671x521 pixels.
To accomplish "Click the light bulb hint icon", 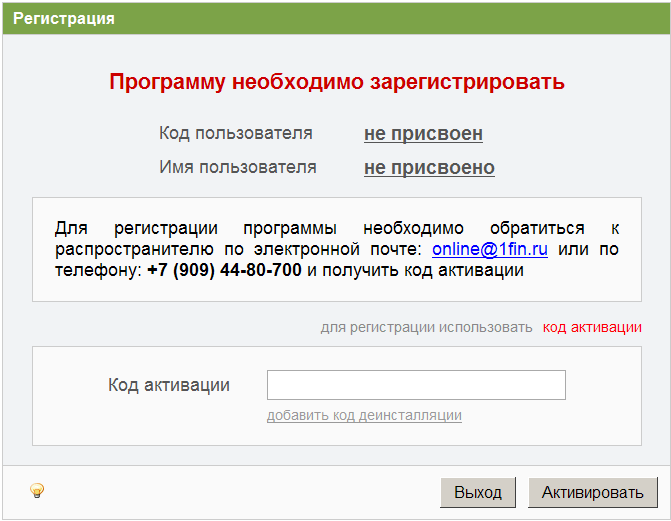I will coord(37,490).
